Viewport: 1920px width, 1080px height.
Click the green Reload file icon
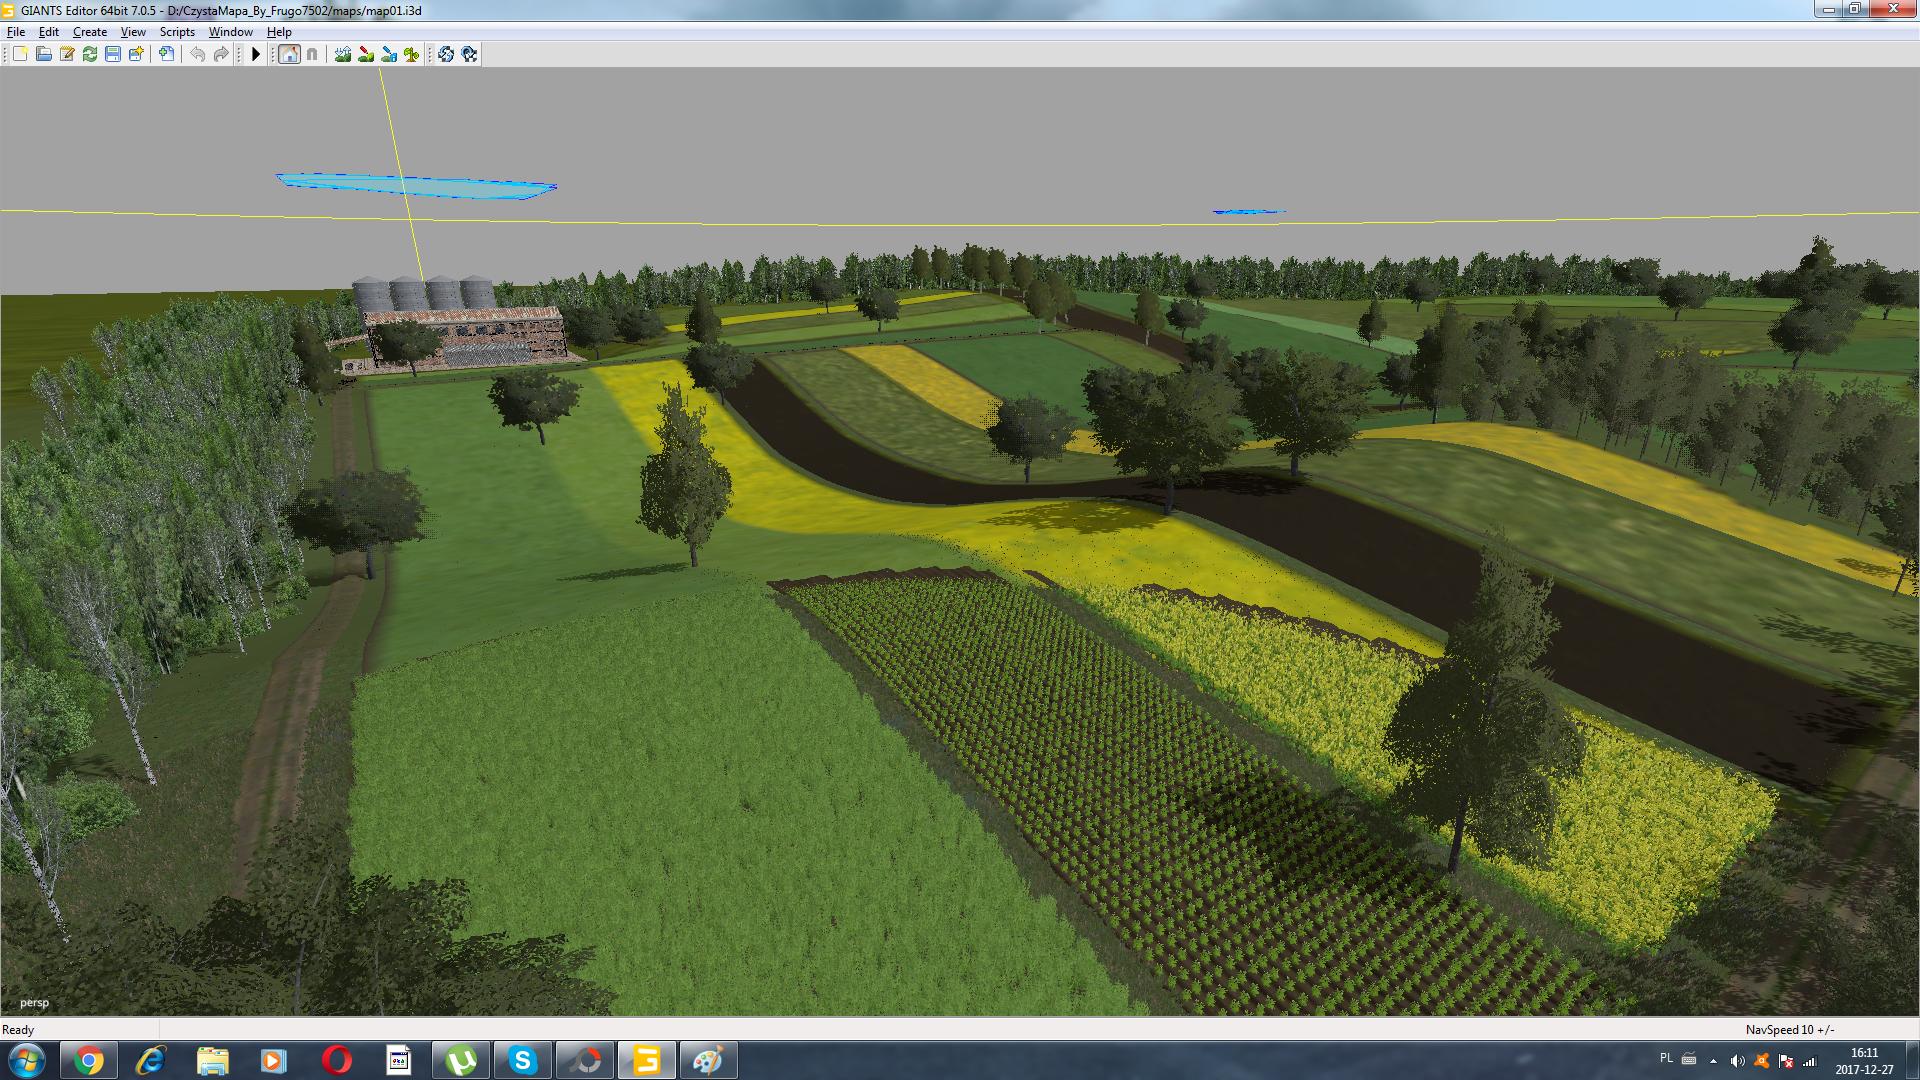[90, 54]
